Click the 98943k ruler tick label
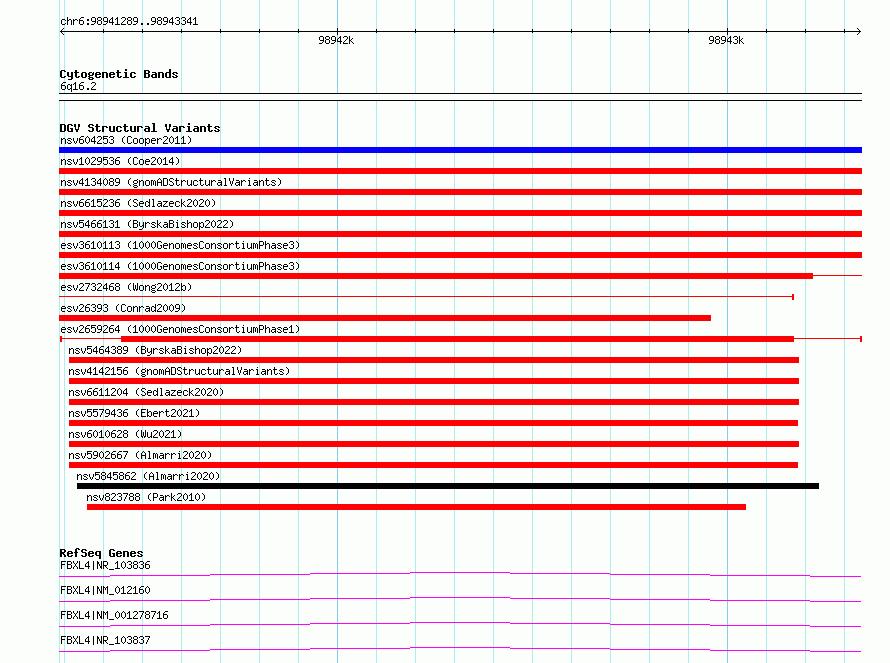The height and width of the screenshot is (663, 890). (726, 40)
